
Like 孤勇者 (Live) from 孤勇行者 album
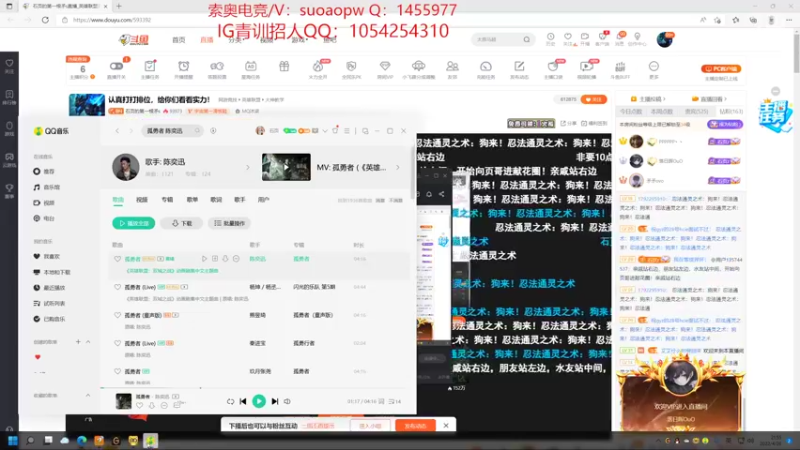click(x=117, y=343)
